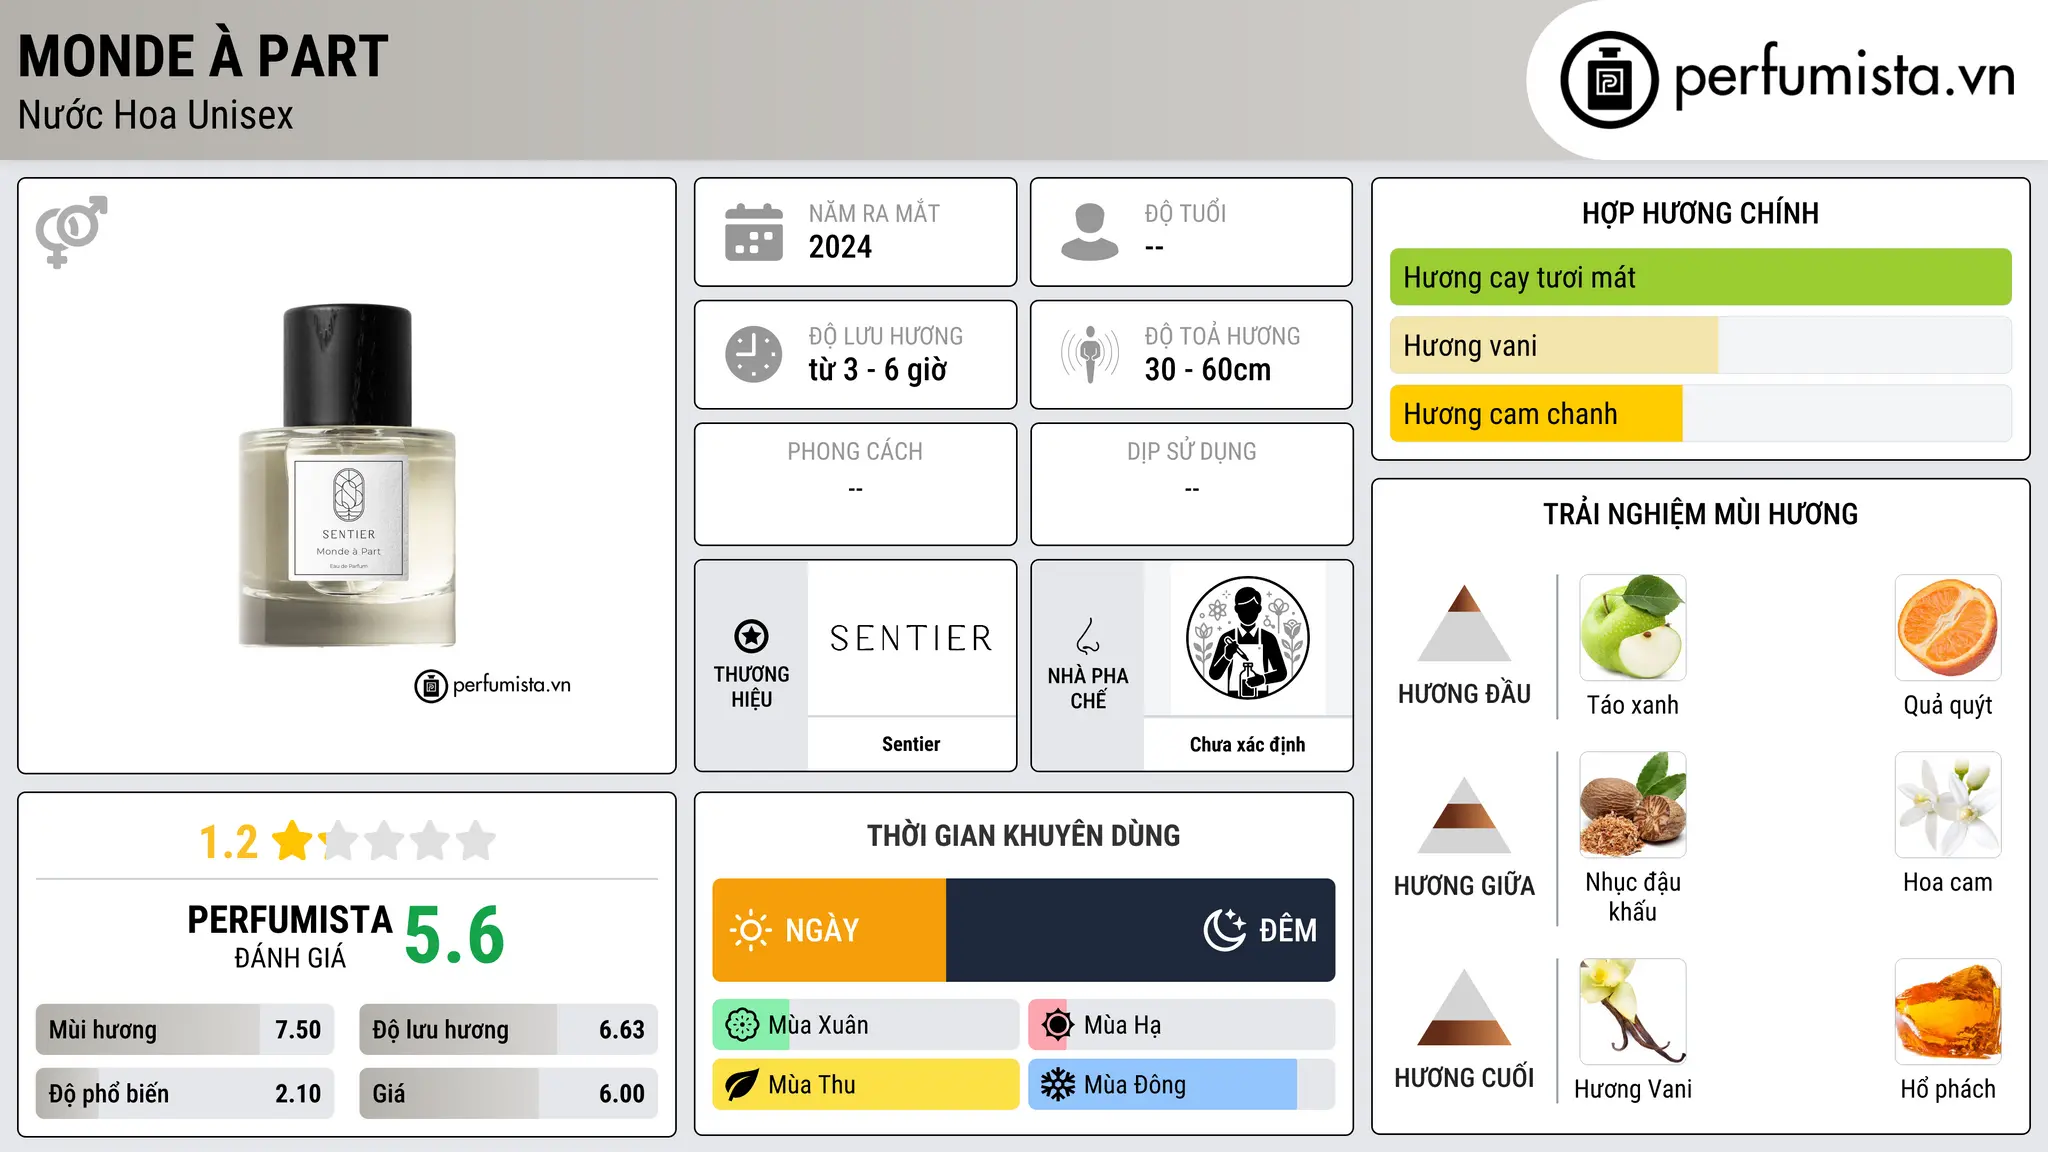
Task: Click the launch year value 2024
Action: [840, 247]
